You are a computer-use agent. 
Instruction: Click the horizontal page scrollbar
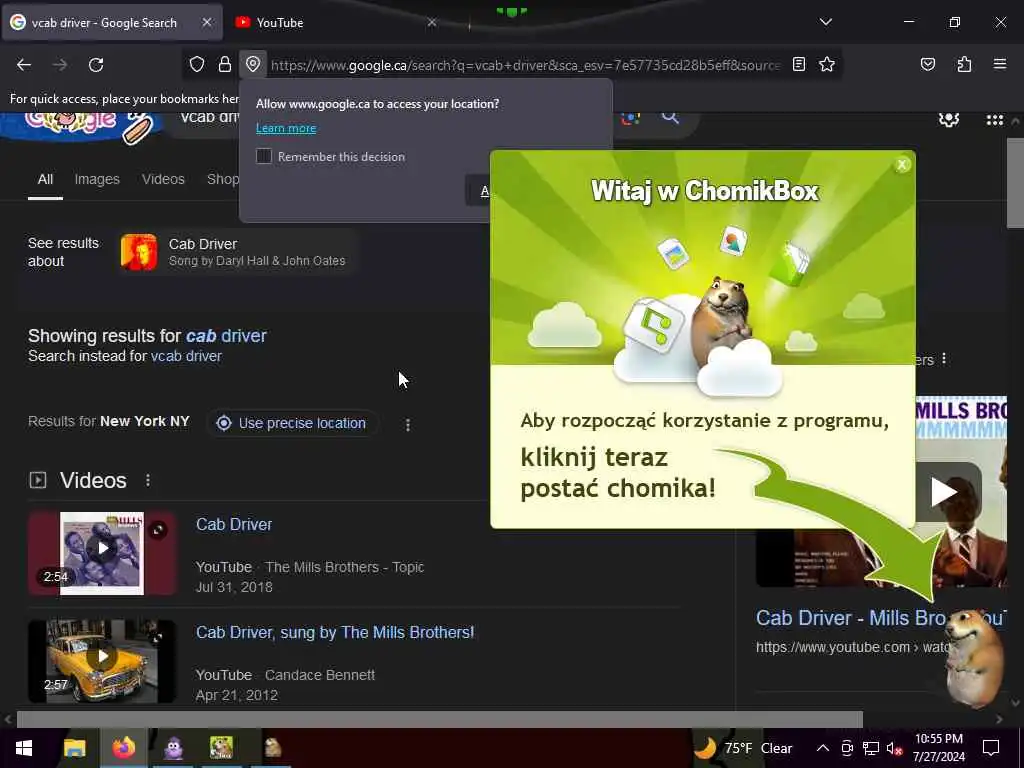click(440, 719)
